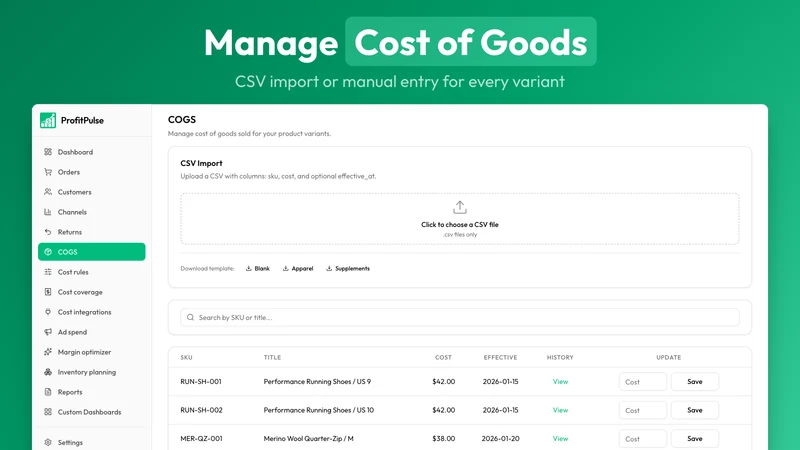Select the active COGS menu item
Viewport: 800px width, 450px height.
tap(91, 252)
